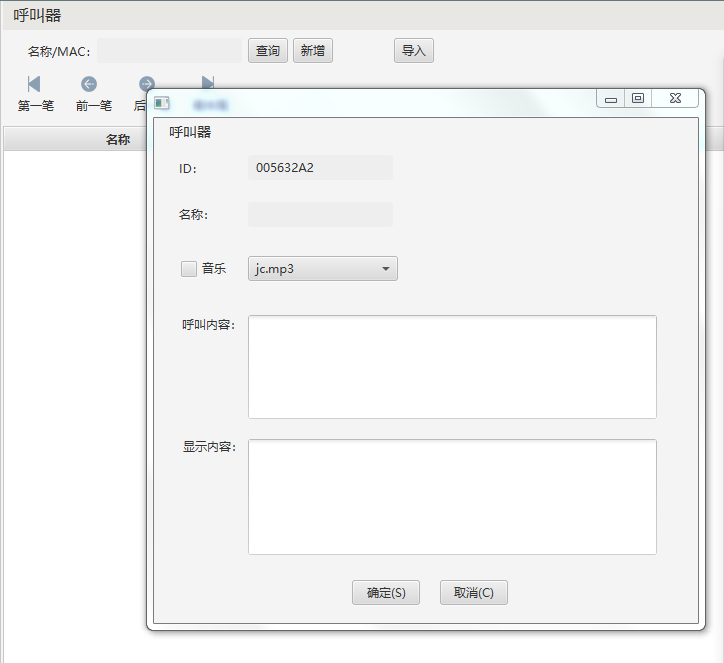
Task: Cancel using the 取消(C) button
Action: [x=473, y=592]
